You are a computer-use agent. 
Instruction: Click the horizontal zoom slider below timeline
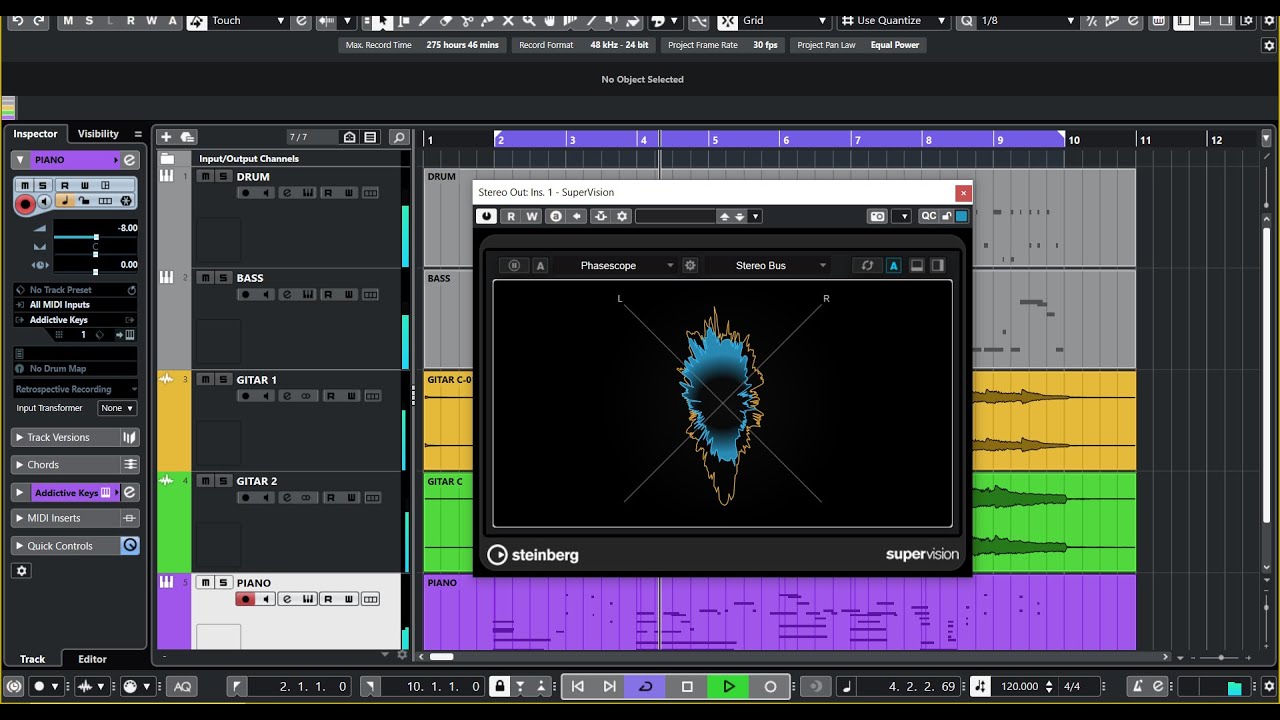(x=1220, y=657)
